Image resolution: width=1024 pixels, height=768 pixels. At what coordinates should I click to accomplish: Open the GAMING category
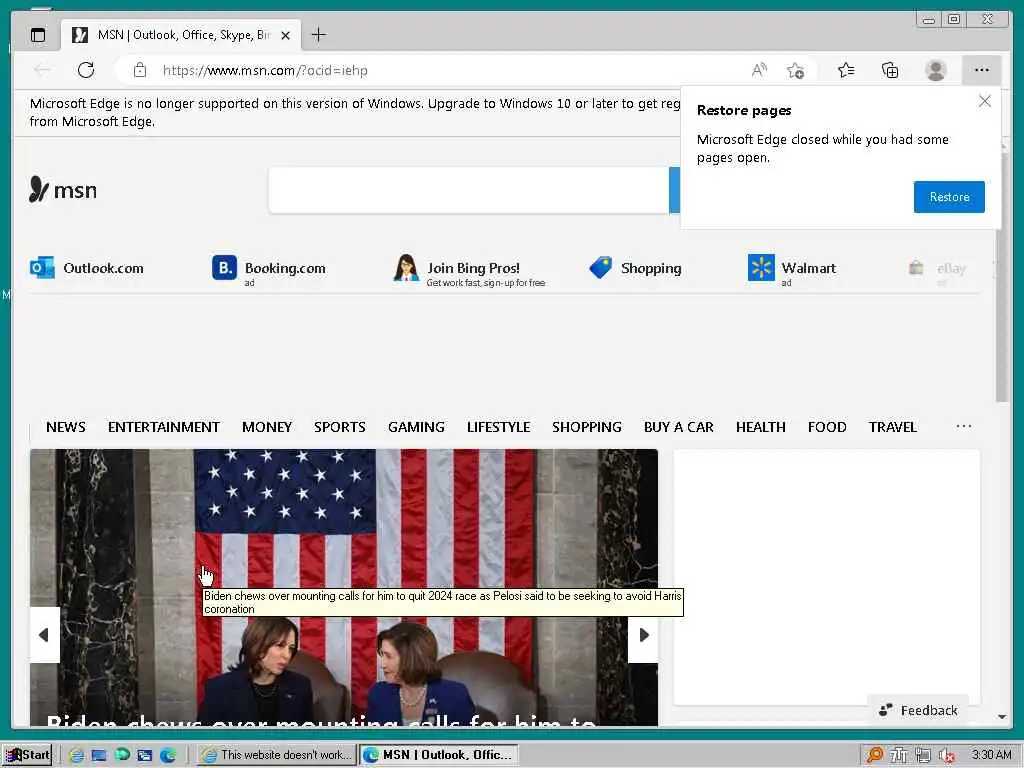coord(416,426)
